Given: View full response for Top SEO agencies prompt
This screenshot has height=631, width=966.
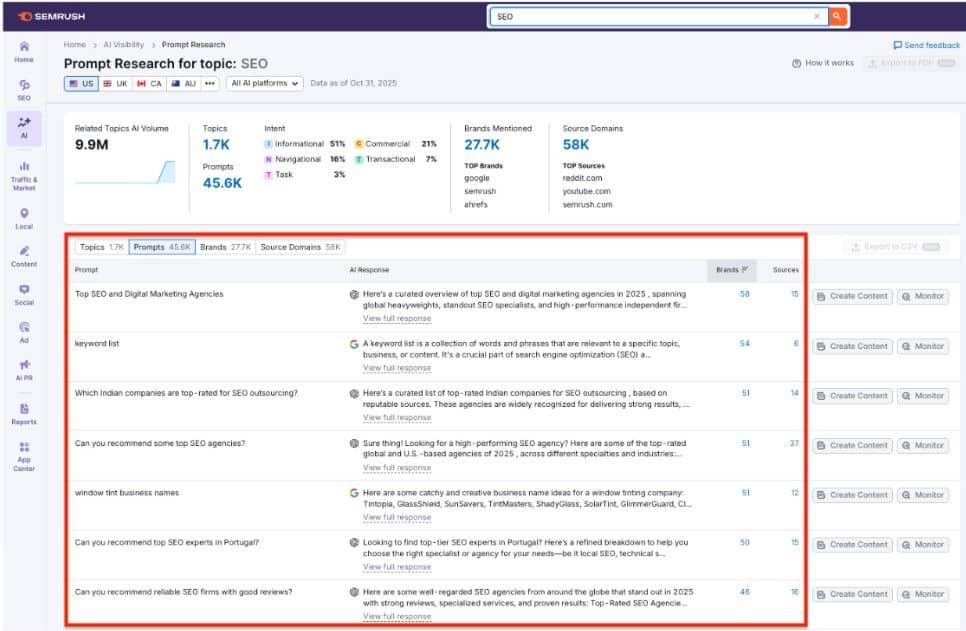Looking at the screenshot, I should (397, 319).
